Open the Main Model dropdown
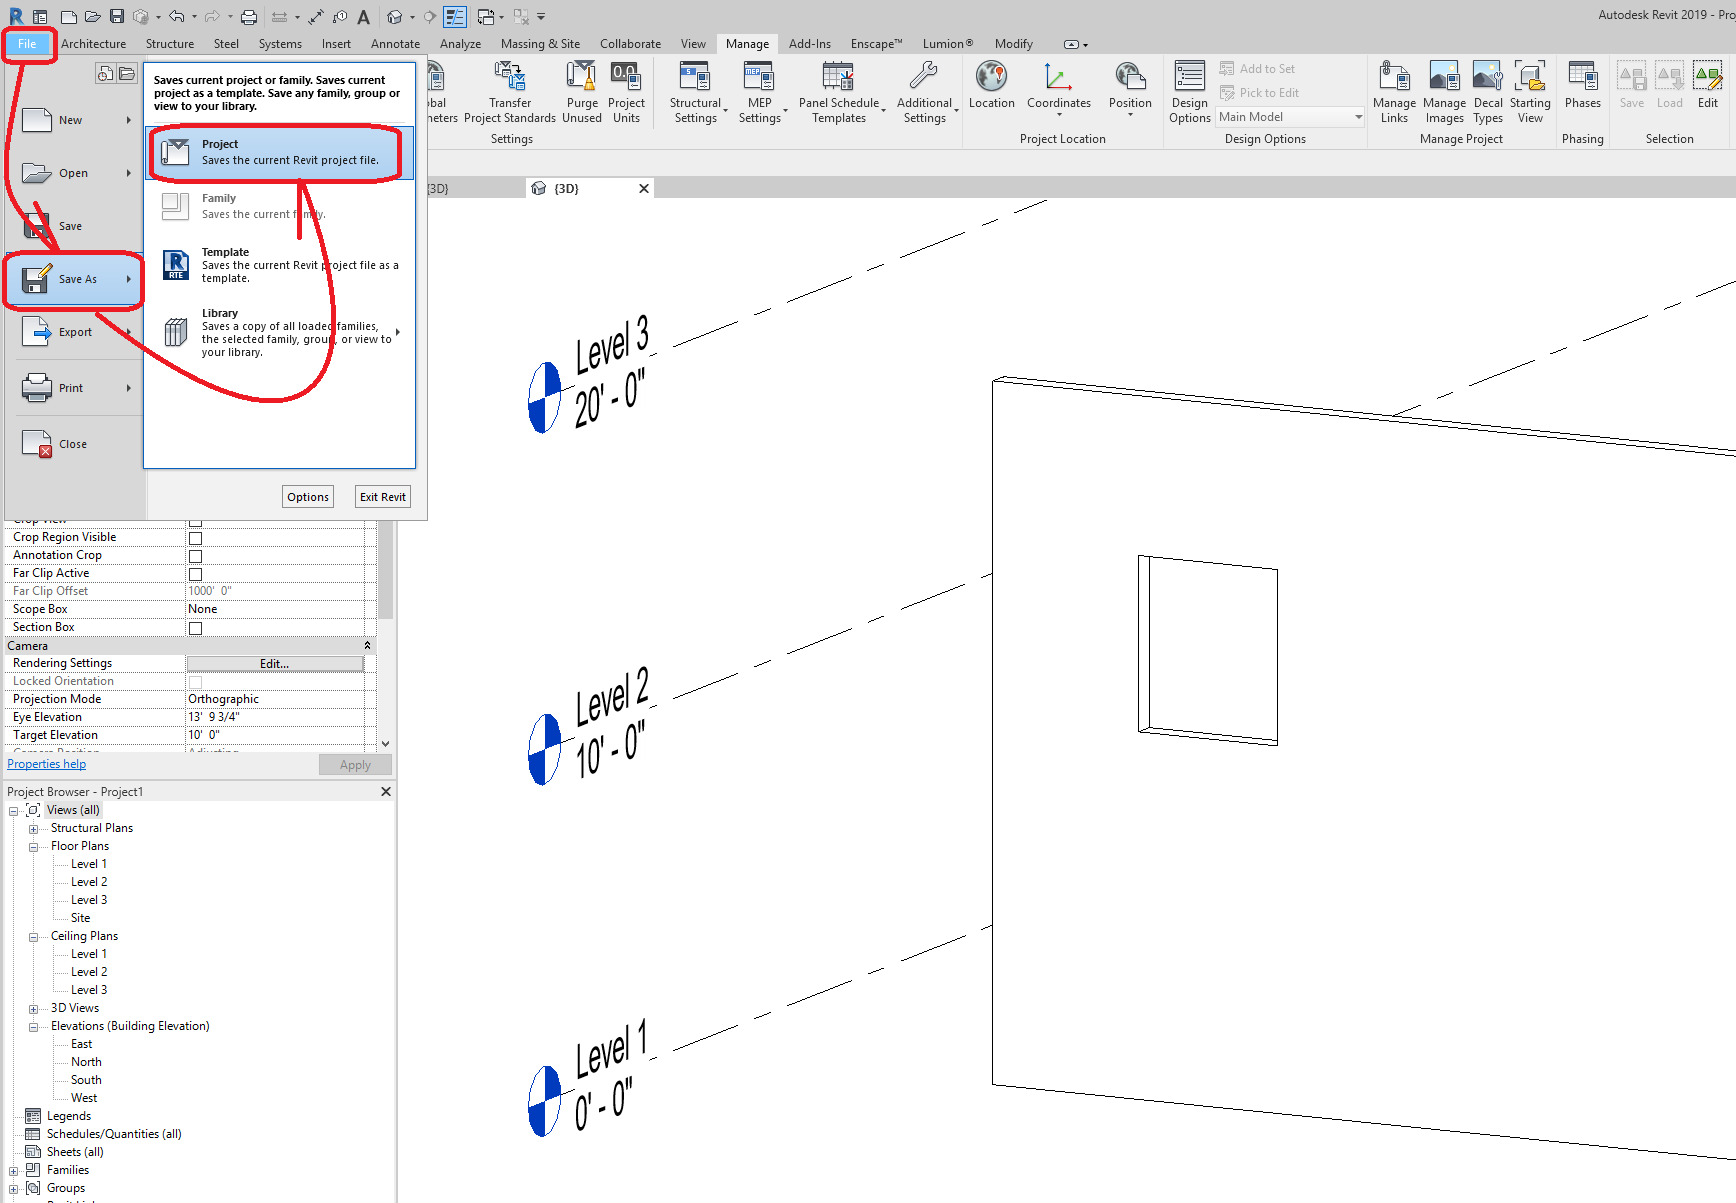This screenshot has height=1203, width=1736. pyautogui.click(x=1355, y=116)
